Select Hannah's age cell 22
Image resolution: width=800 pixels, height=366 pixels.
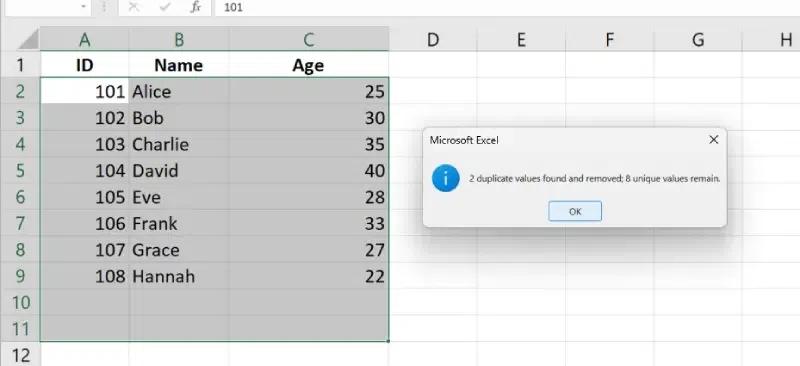(x=309, y=276)
